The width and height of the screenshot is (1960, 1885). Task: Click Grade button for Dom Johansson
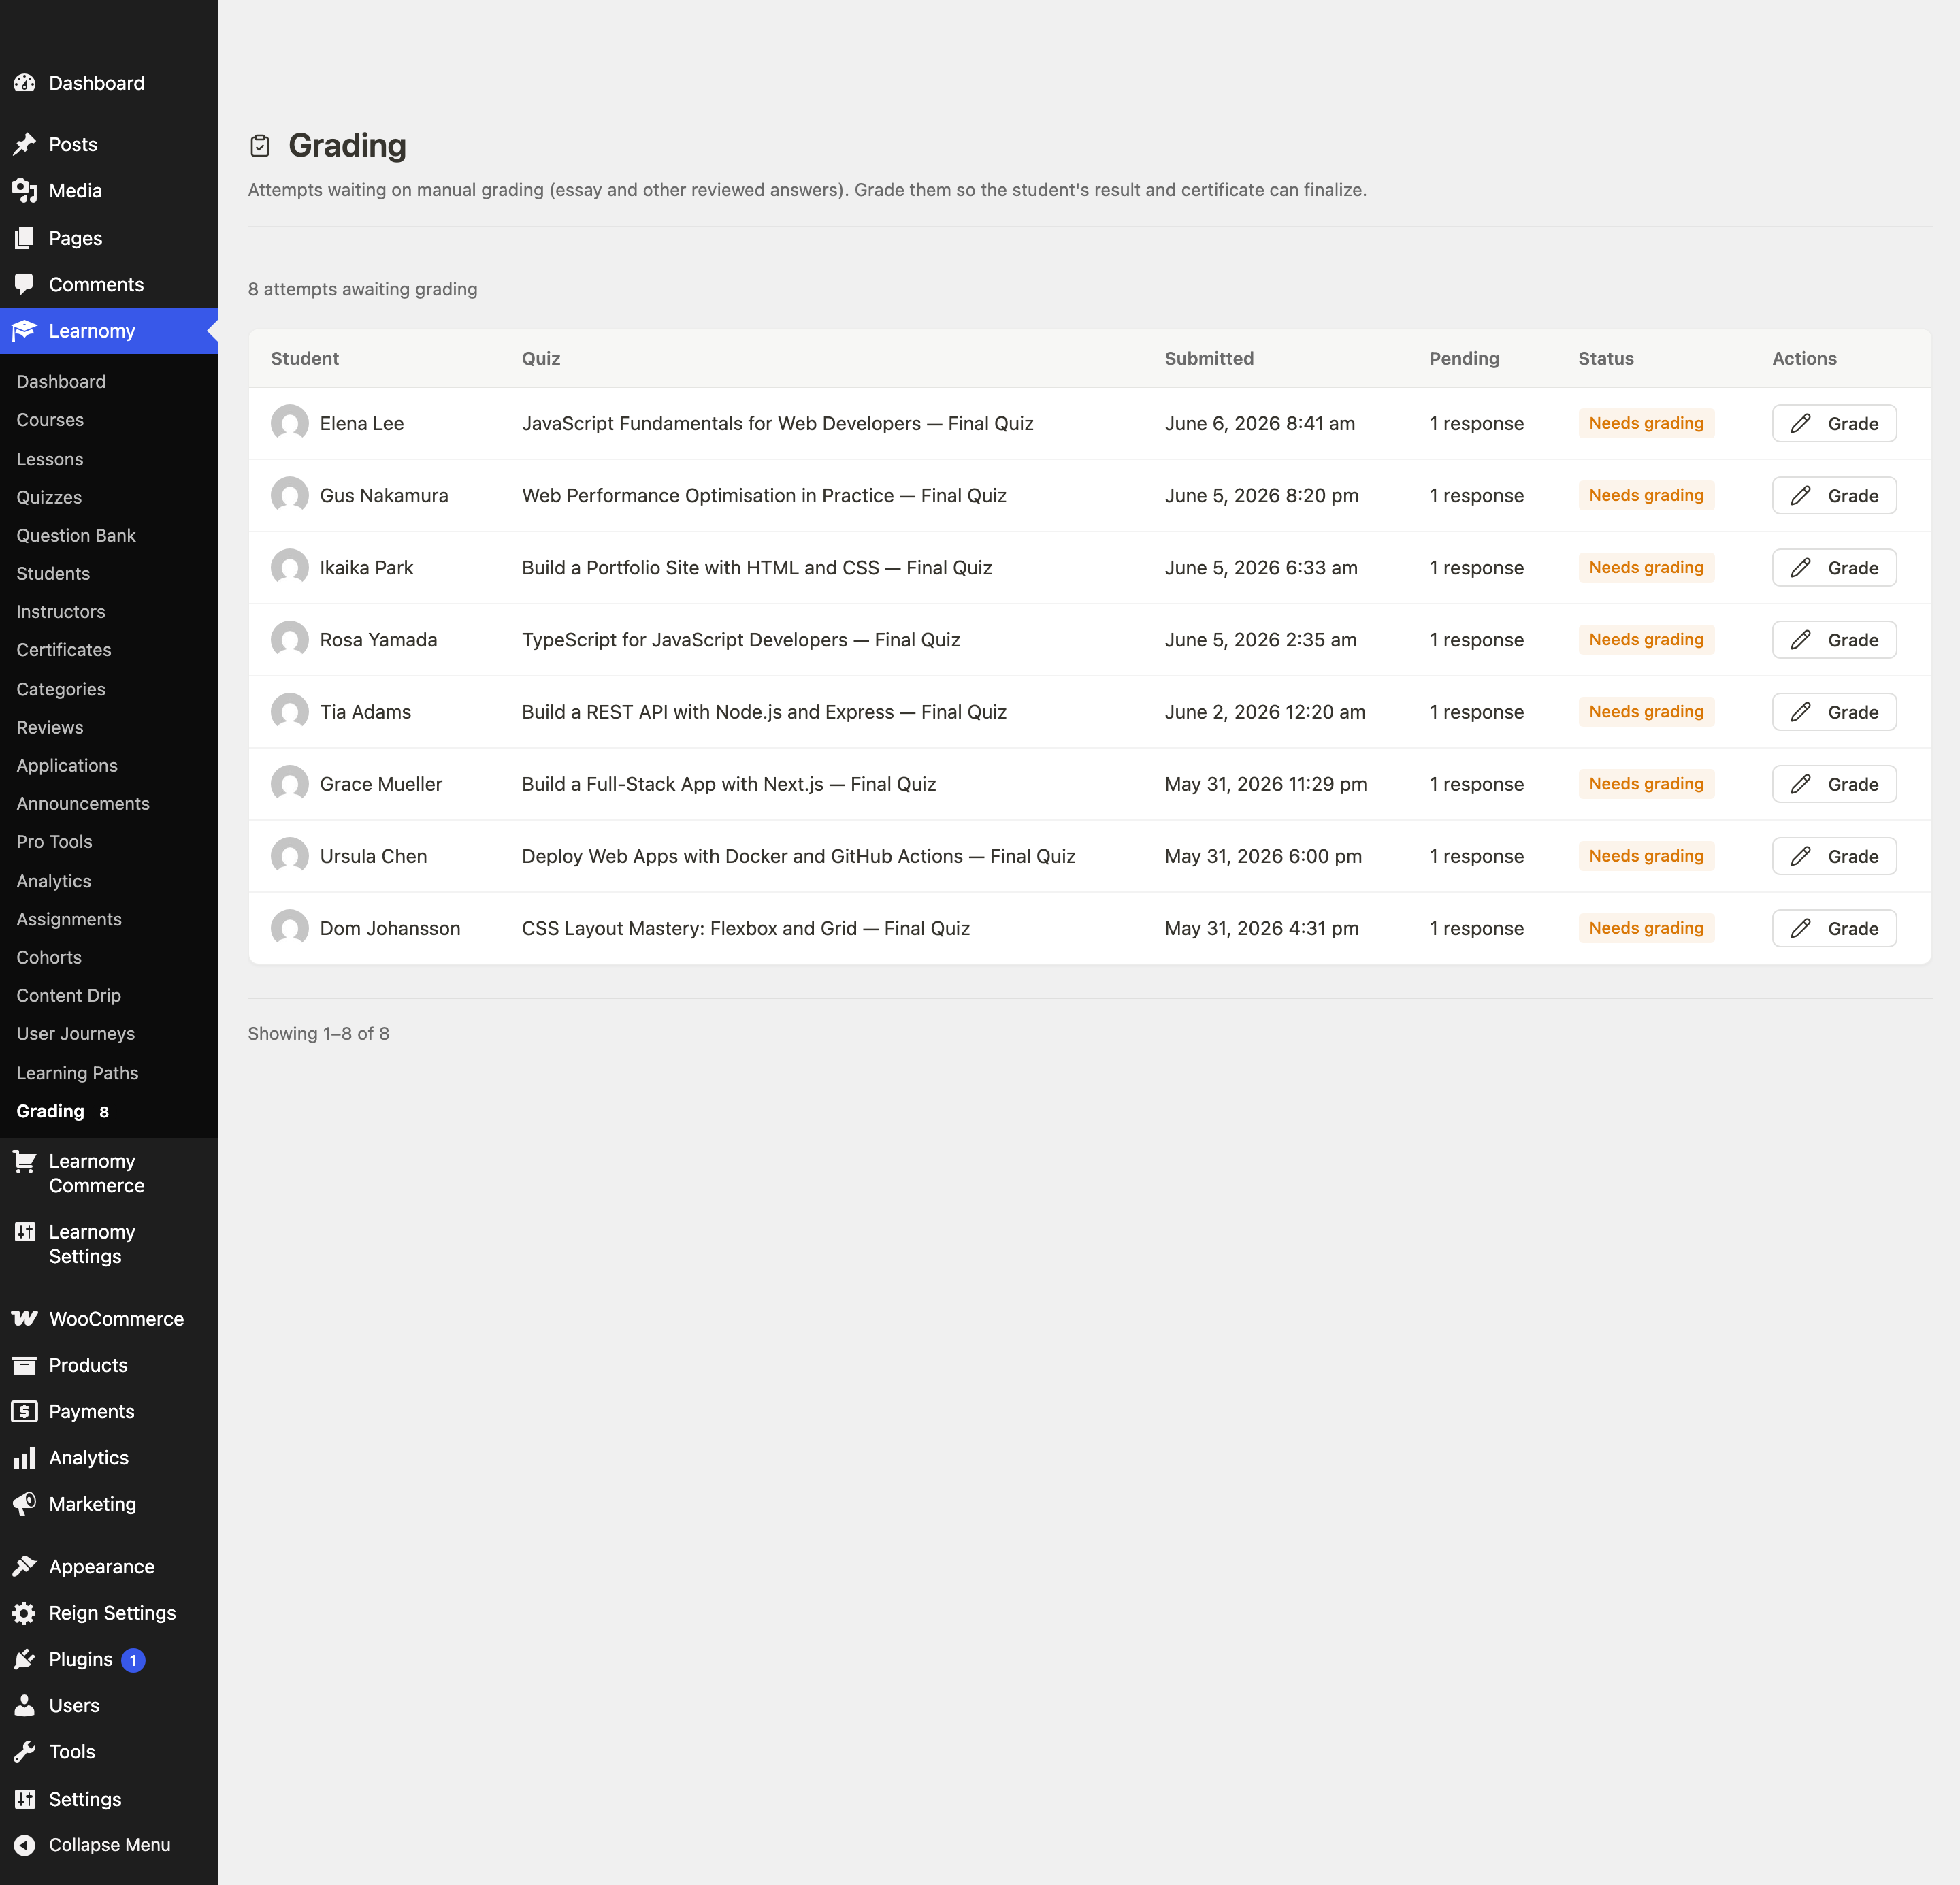[1834, 928]
